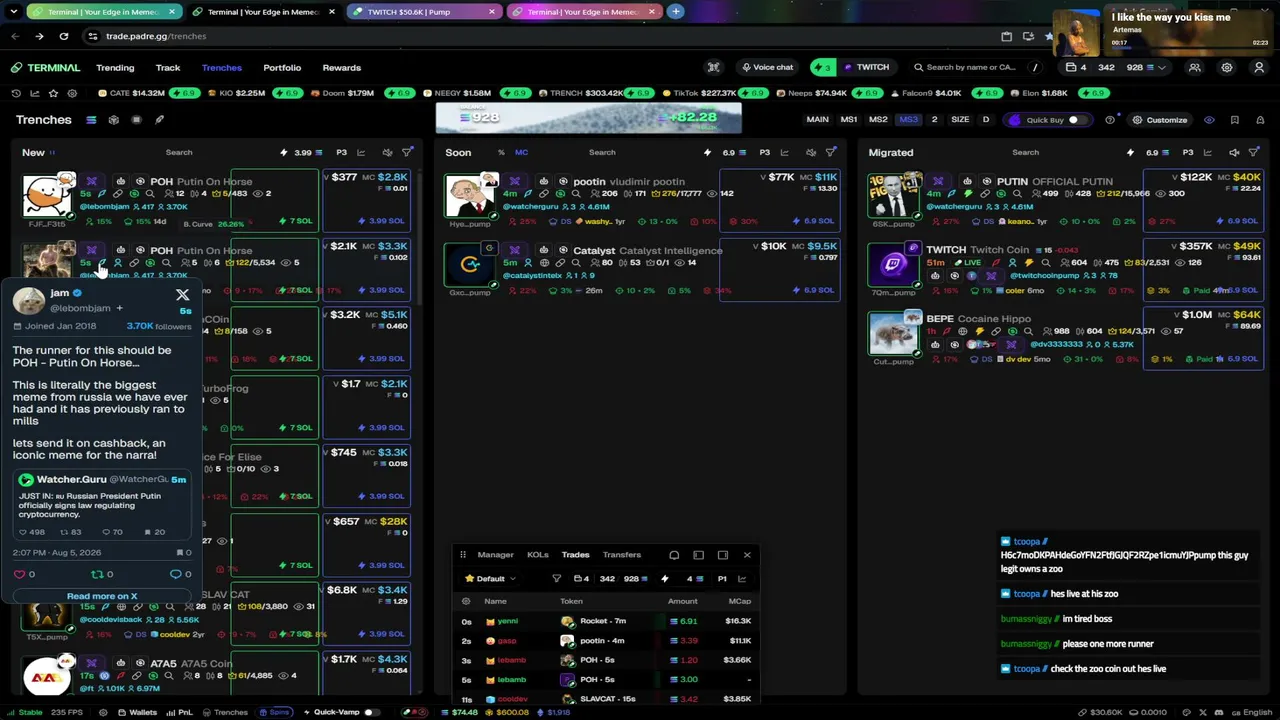Screen dimensions: 1280x720
Task: Search within the Soon column
Action: tap(602, 153)
